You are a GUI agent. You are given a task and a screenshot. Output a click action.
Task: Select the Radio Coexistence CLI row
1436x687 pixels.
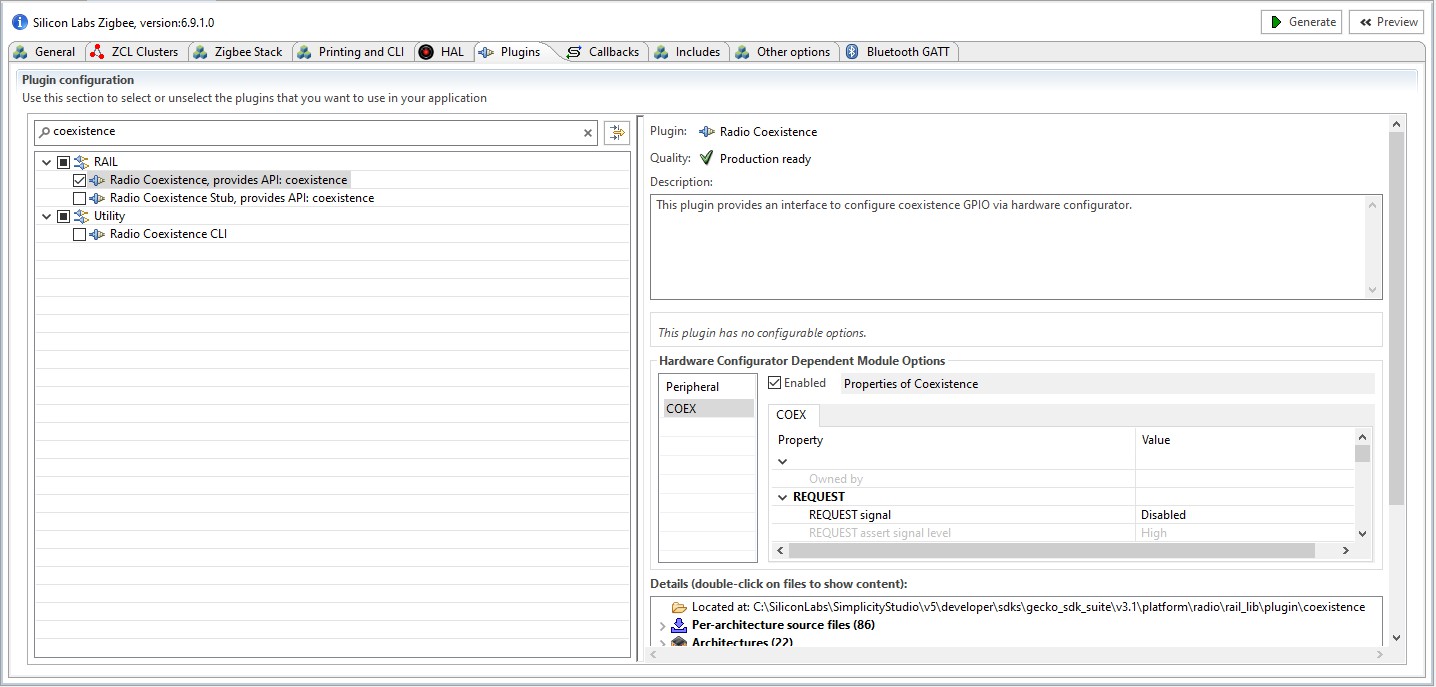click(168, 234)
